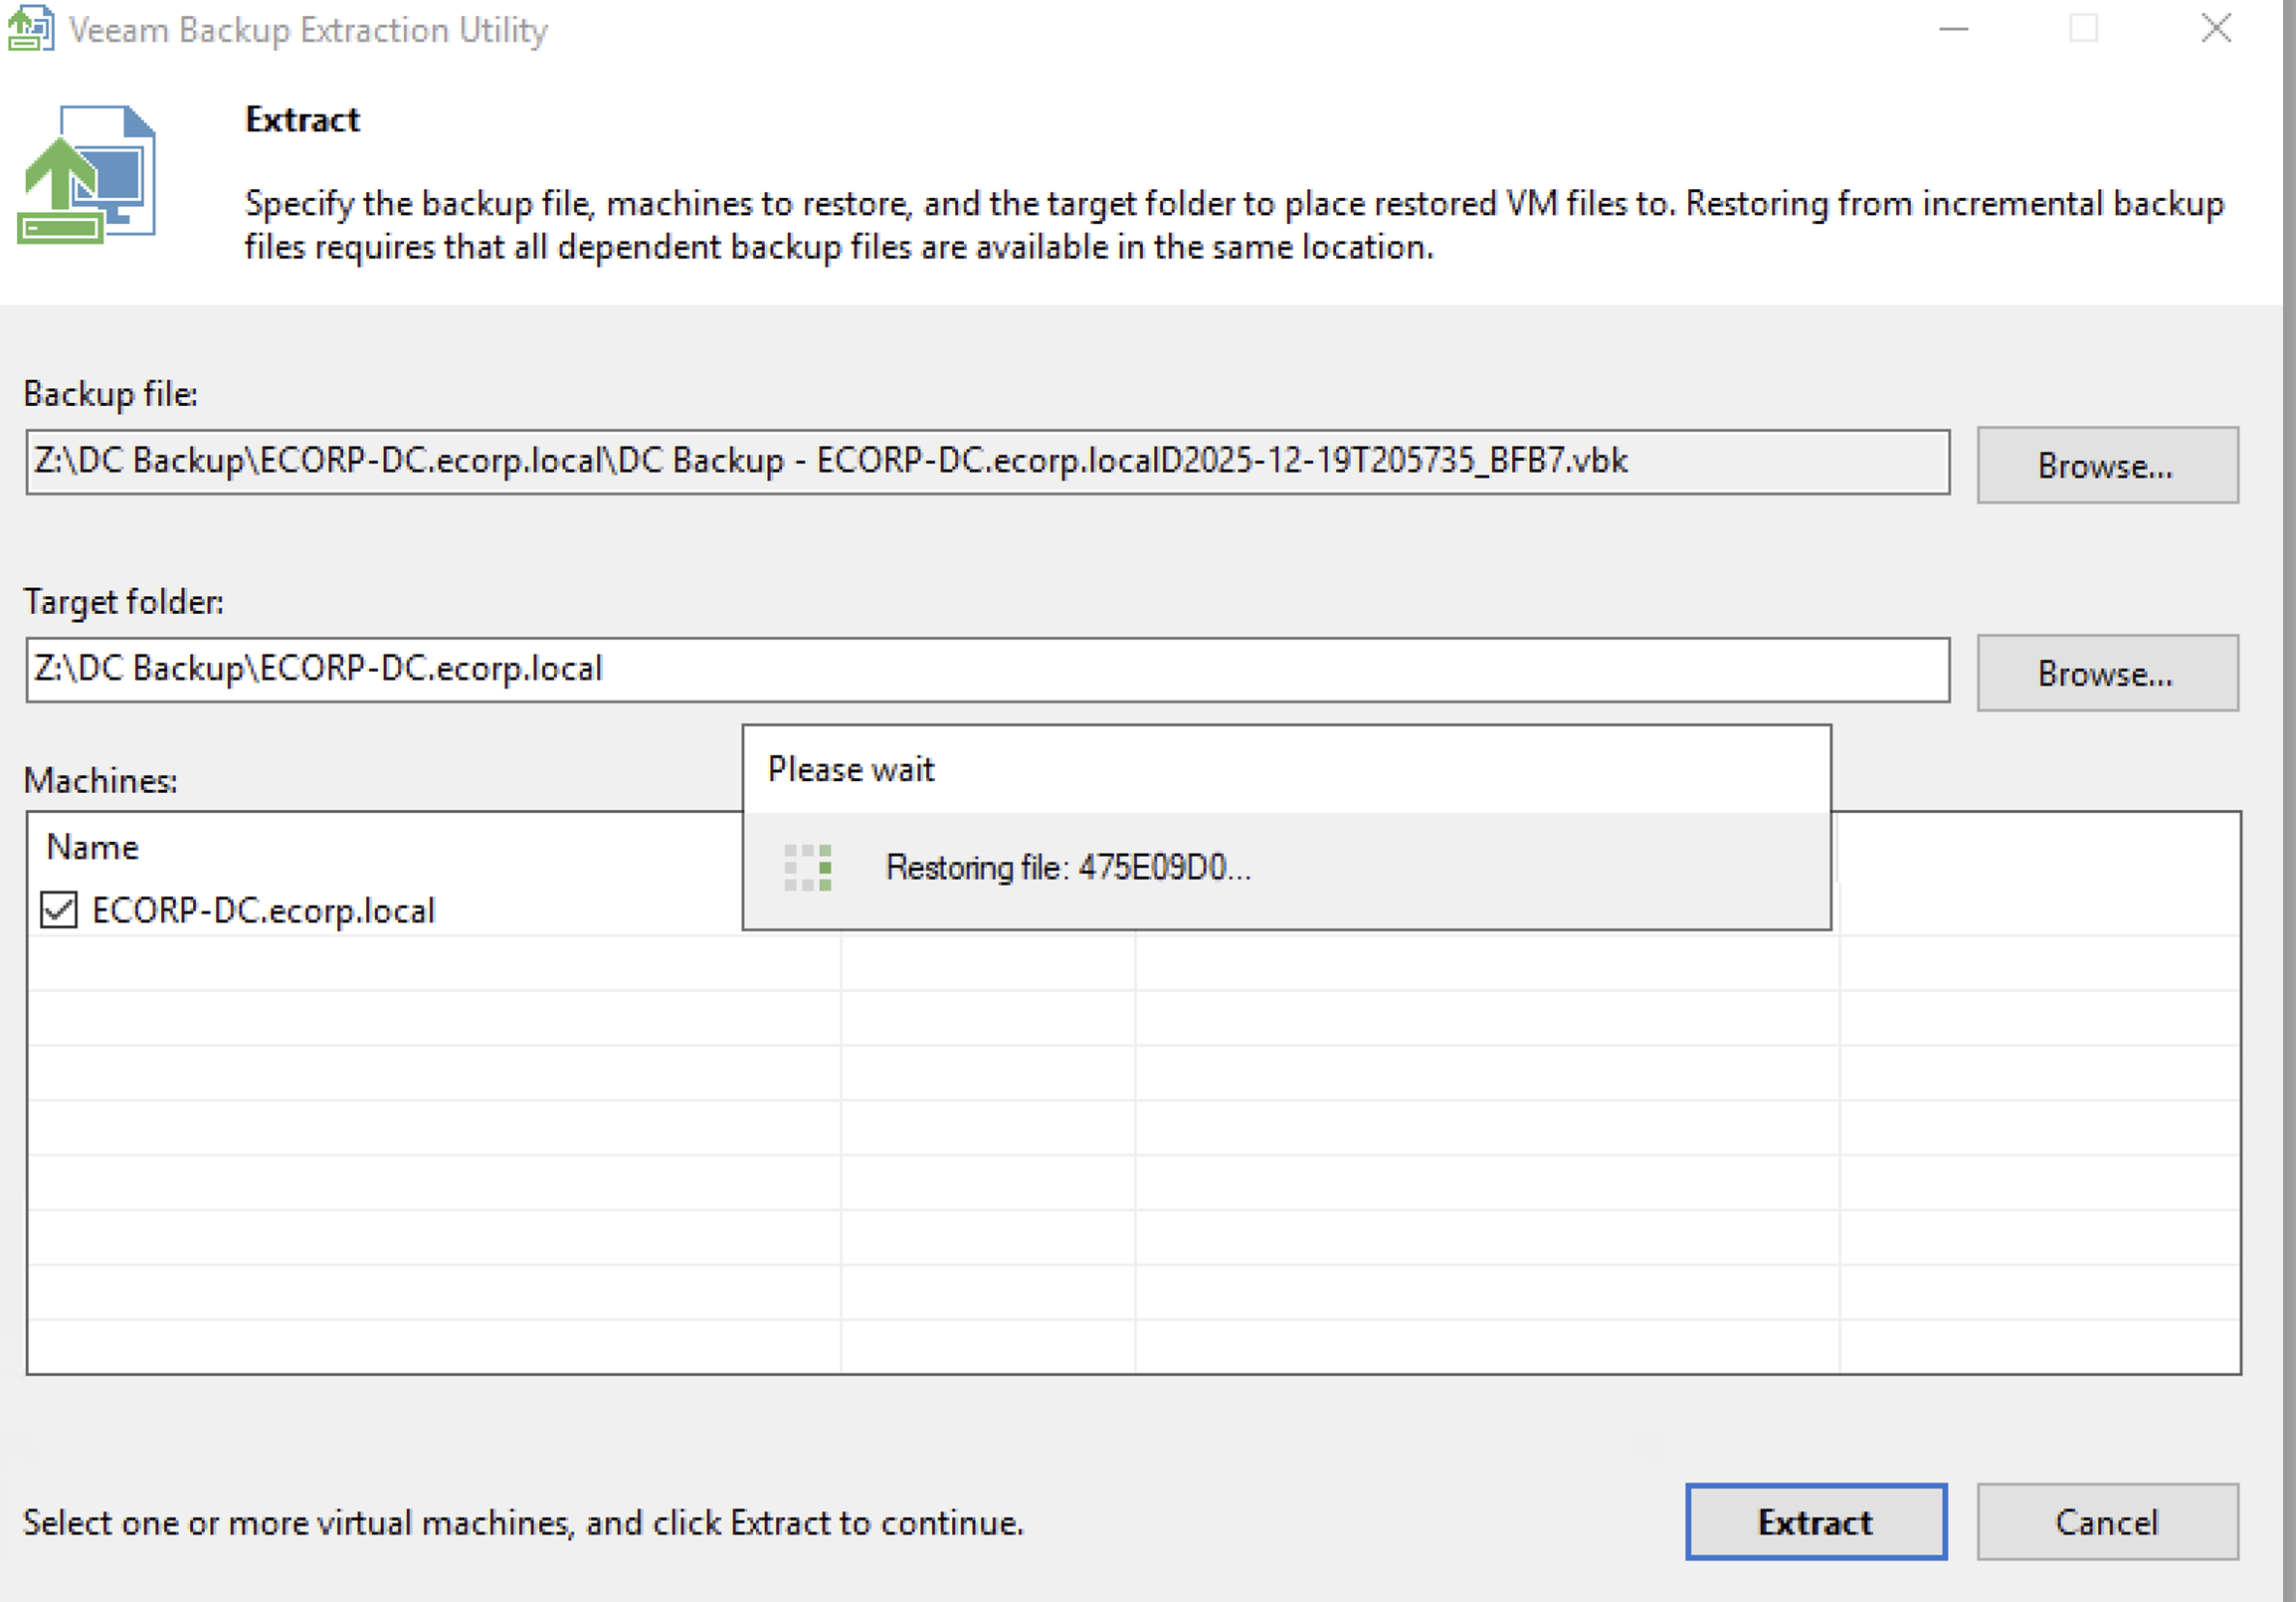Cancel the extraction operation
The image size is (2296, 1602).
pos(2106,1523)
